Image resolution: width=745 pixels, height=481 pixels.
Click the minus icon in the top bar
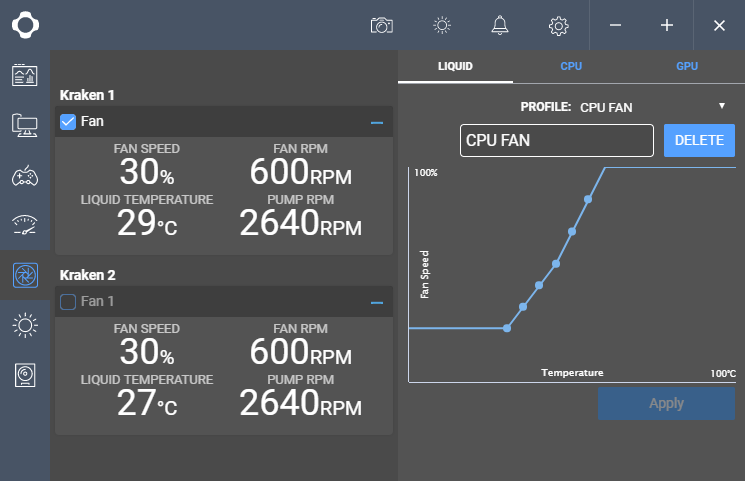[615, 25]
